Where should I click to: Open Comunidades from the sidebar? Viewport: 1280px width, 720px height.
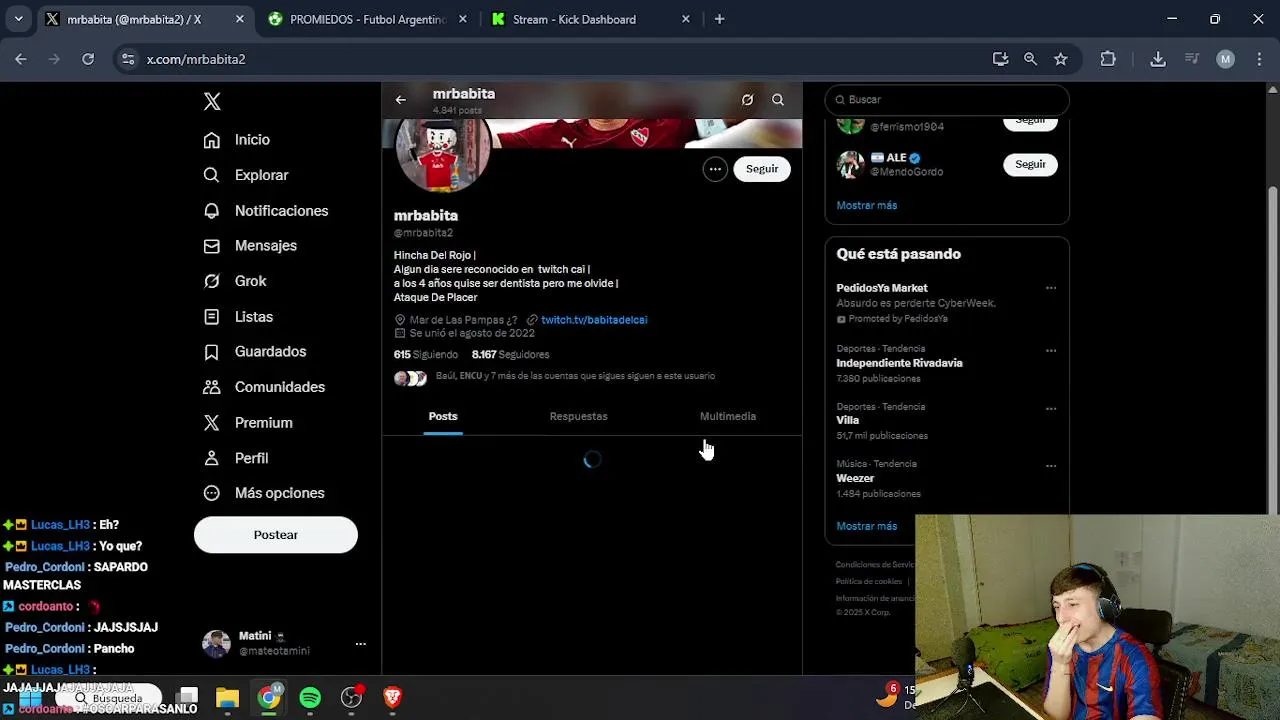(264, 387)
